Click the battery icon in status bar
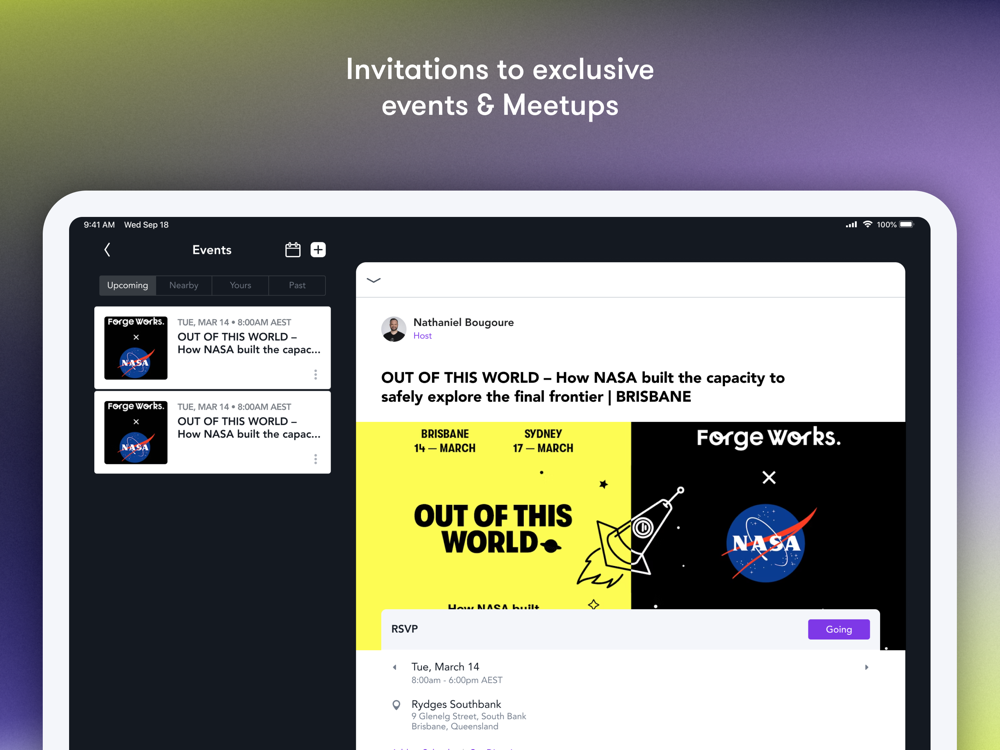 pos(906,224)
